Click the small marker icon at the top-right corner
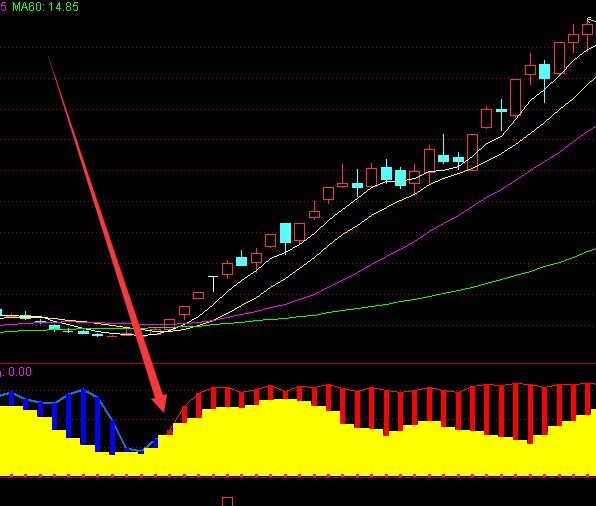This screenshot has width=596, height=506. pos(590,20)
